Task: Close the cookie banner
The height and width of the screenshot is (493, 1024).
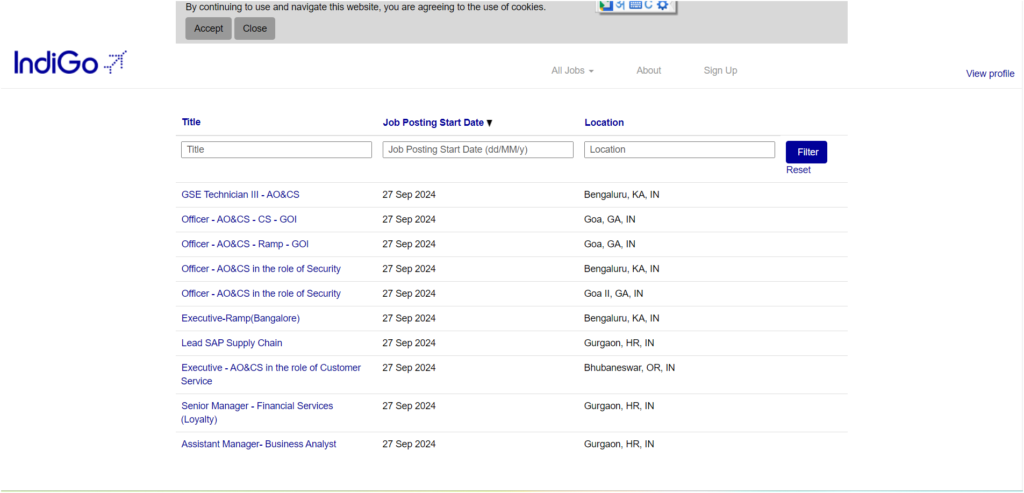Action: click(255, 28)
